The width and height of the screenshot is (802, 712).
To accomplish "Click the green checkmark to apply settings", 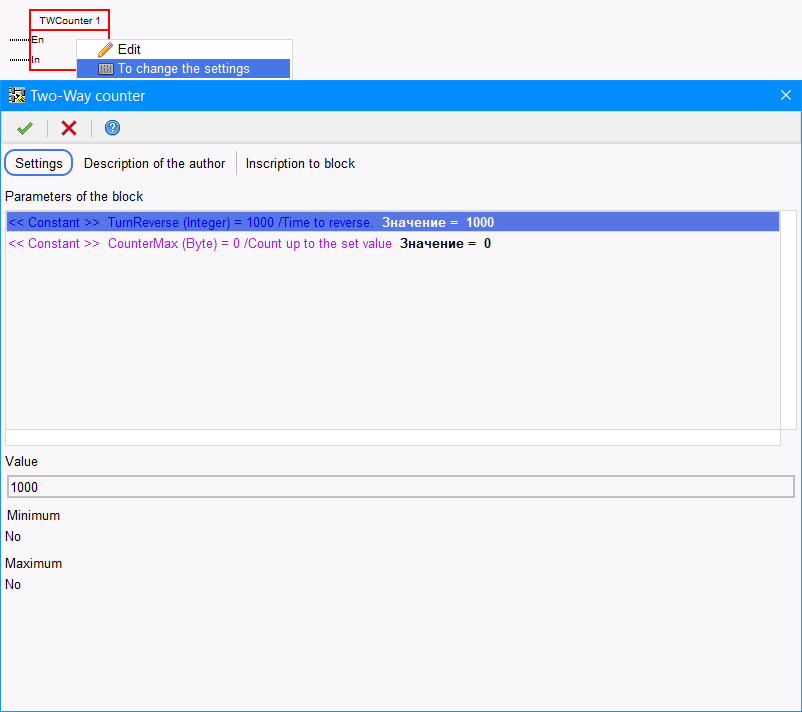I will tap(25, 127).
